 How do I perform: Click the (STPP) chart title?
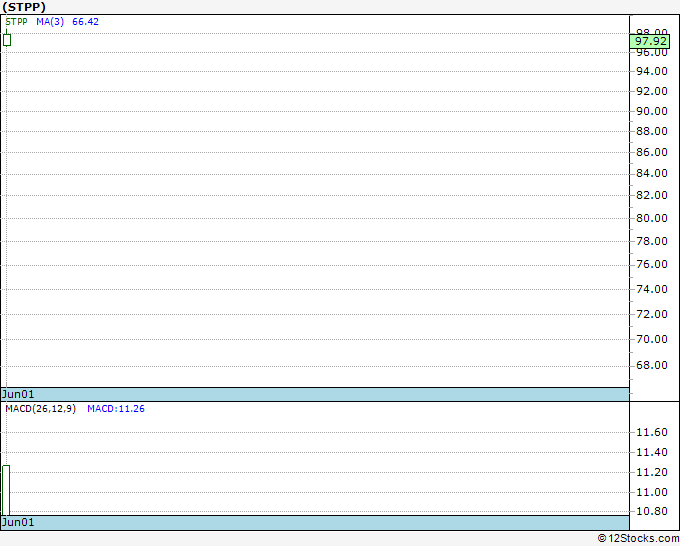tap(24, 7)
